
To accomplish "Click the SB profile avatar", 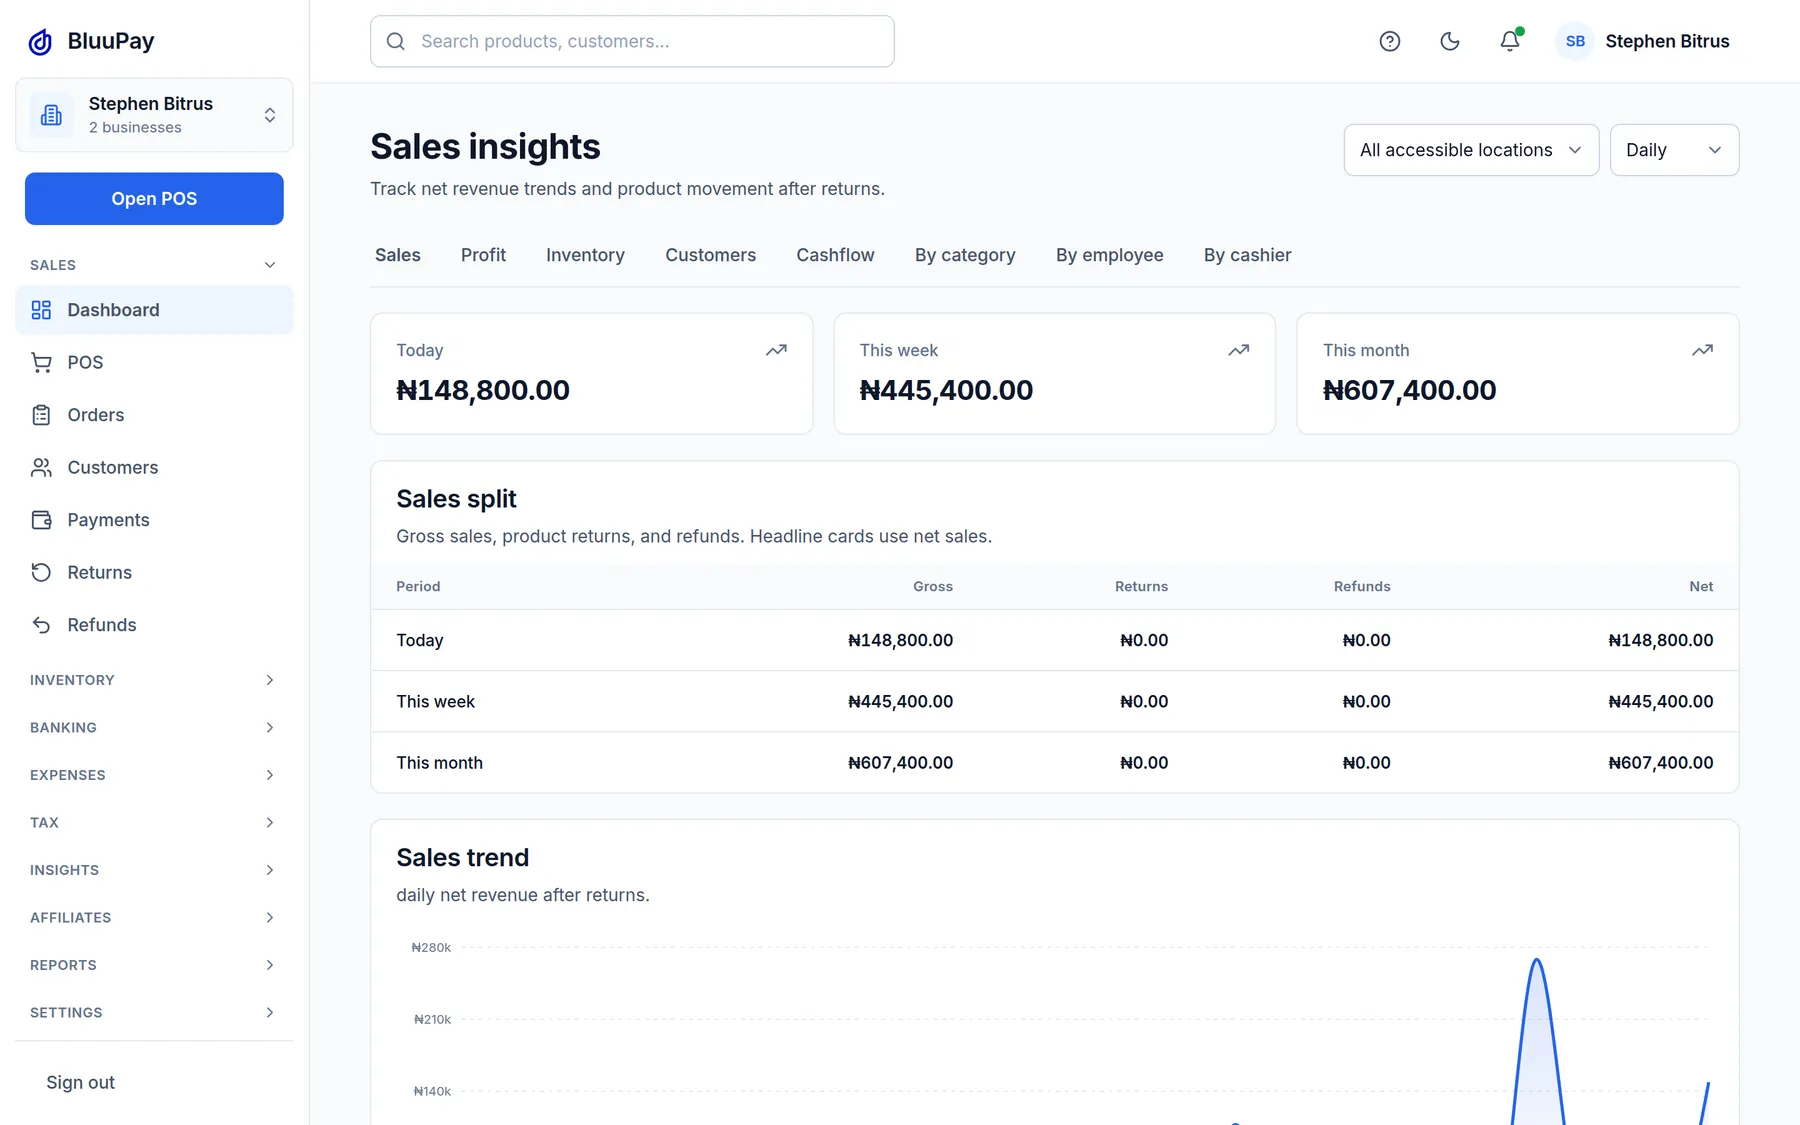I will pos(1575,41).
